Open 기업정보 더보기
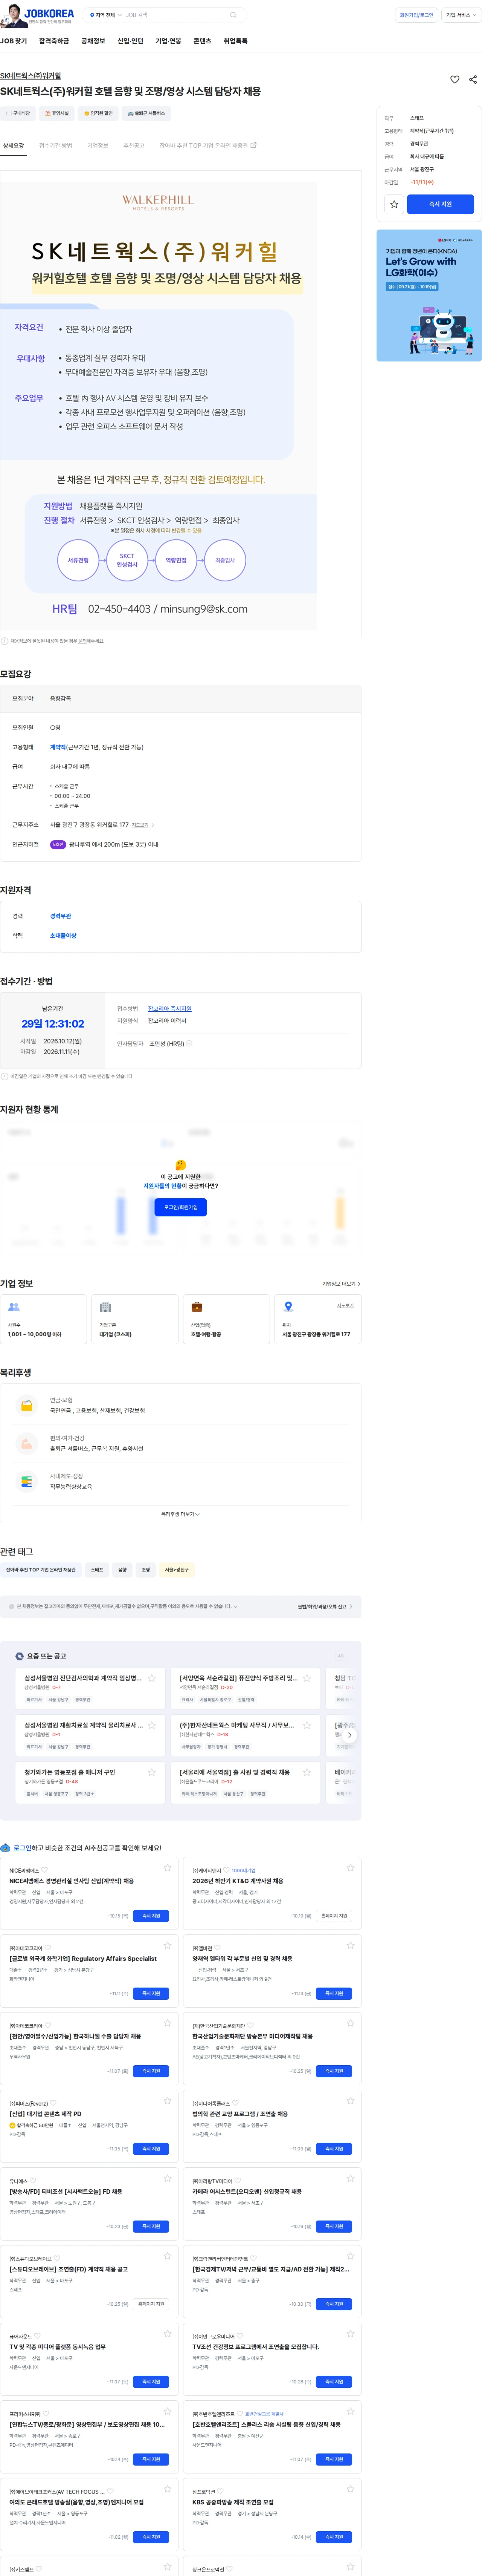Image resolution: width=482 pixels, height=2576 pixels. 341,1284
